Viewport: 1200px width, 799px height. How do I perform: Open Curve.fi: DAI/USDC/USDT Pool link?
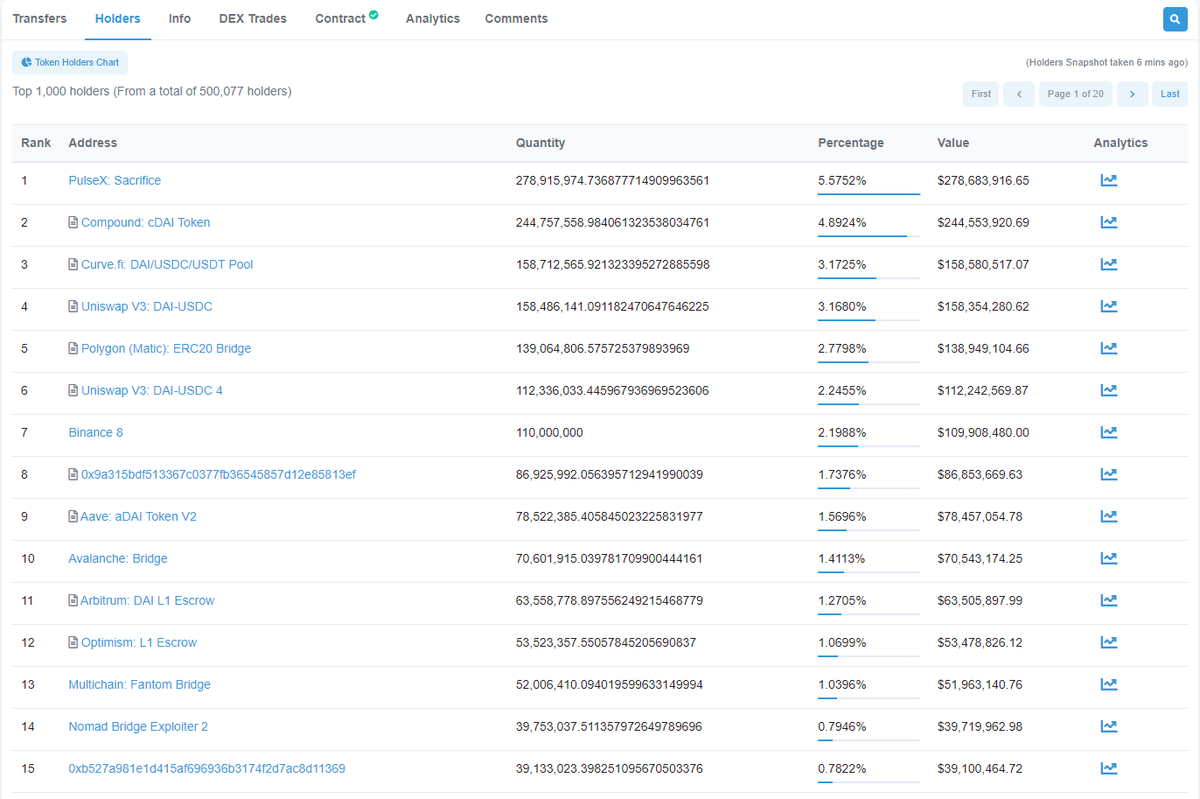(167, 265)
